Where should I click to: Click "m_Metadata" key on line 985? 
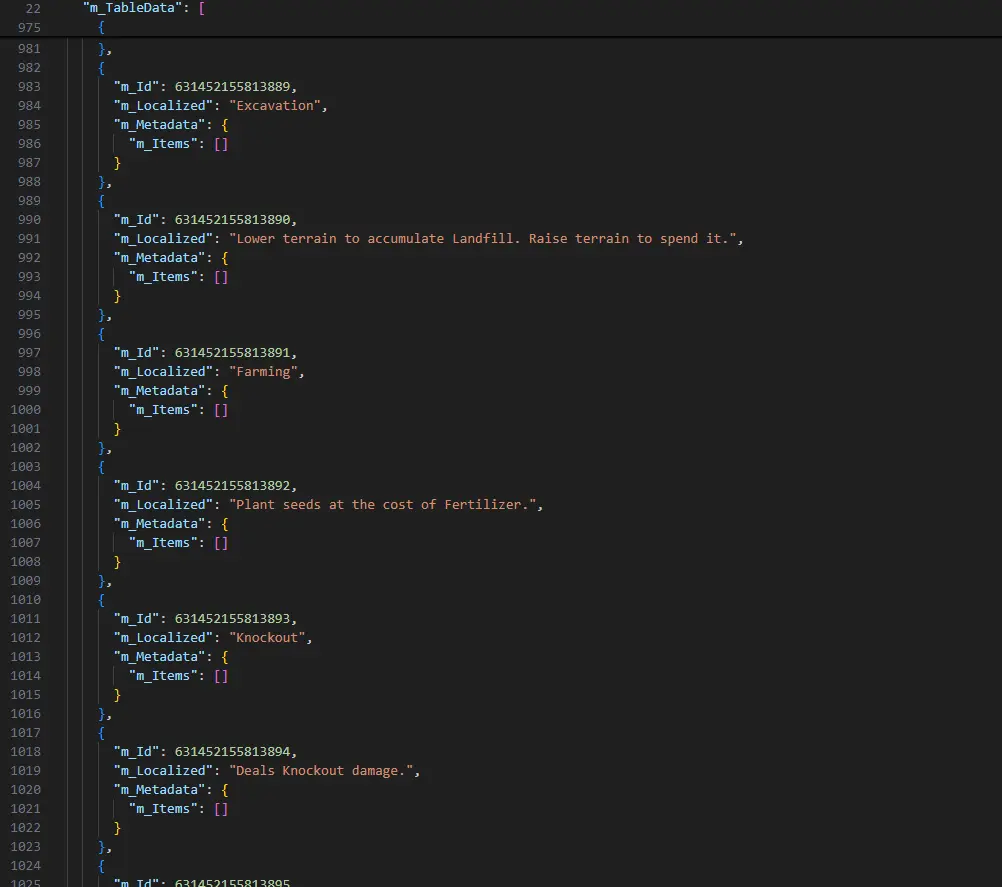click(159, 125)
